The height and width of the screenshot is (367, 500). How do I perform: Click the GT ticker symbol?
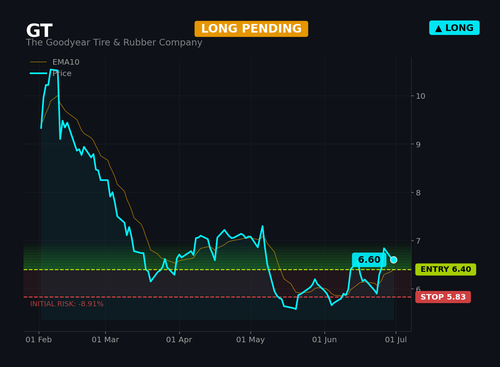pos(39,31)
